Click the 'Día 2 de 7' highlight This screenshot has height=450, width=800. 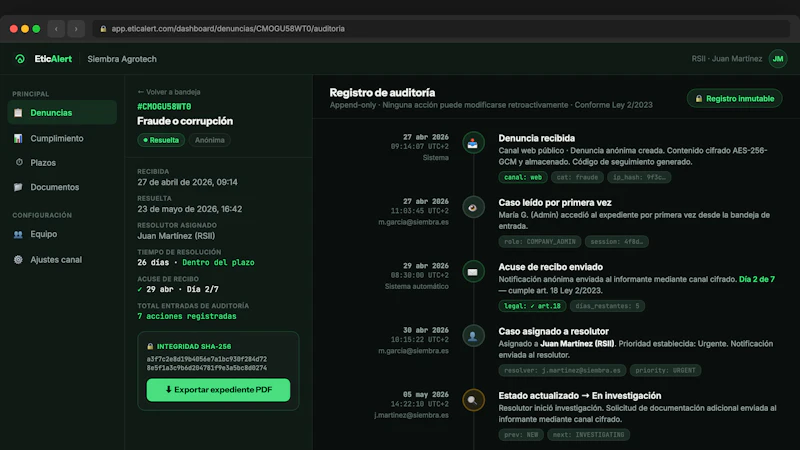pos(757,279)
